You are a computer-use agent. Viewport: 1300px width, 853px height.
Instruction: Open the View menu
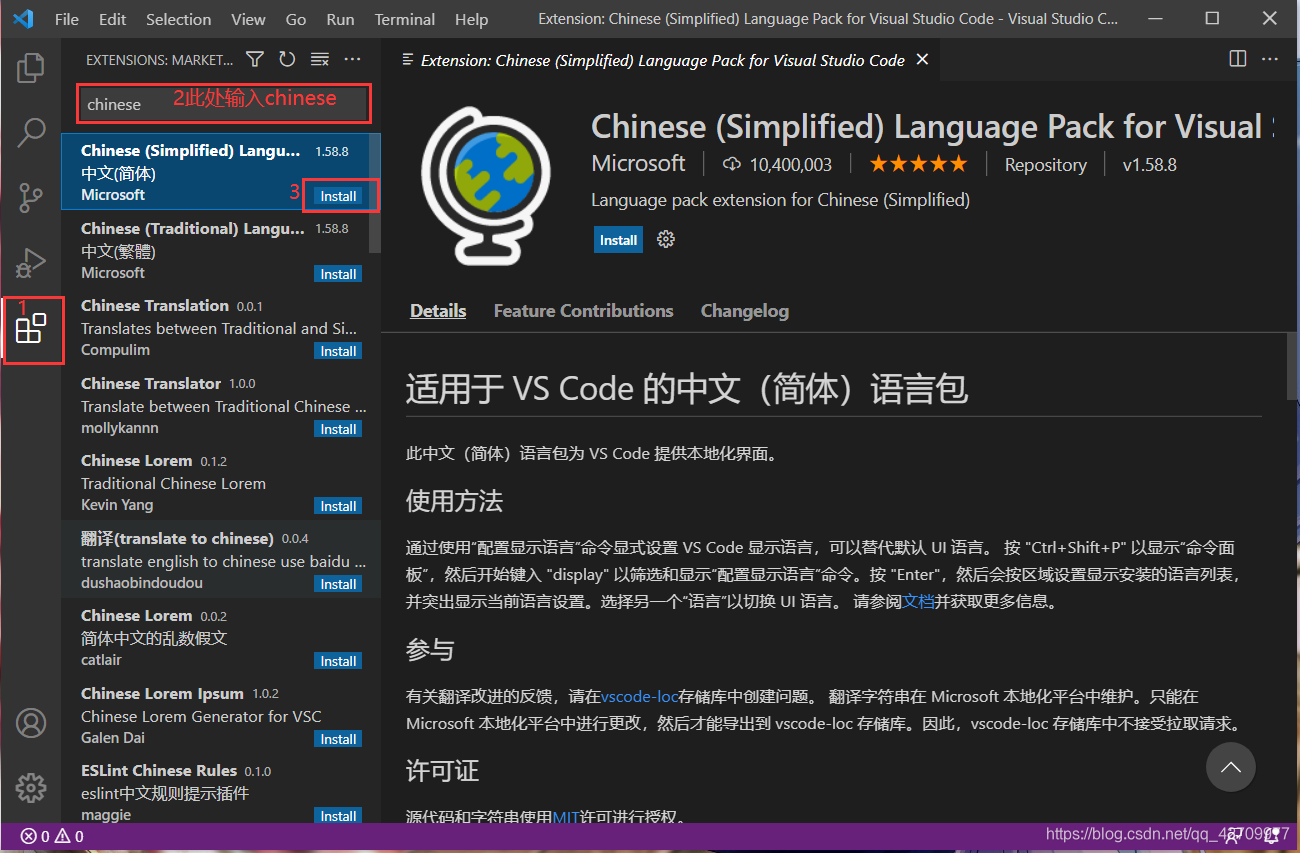[x=248, y=19]
